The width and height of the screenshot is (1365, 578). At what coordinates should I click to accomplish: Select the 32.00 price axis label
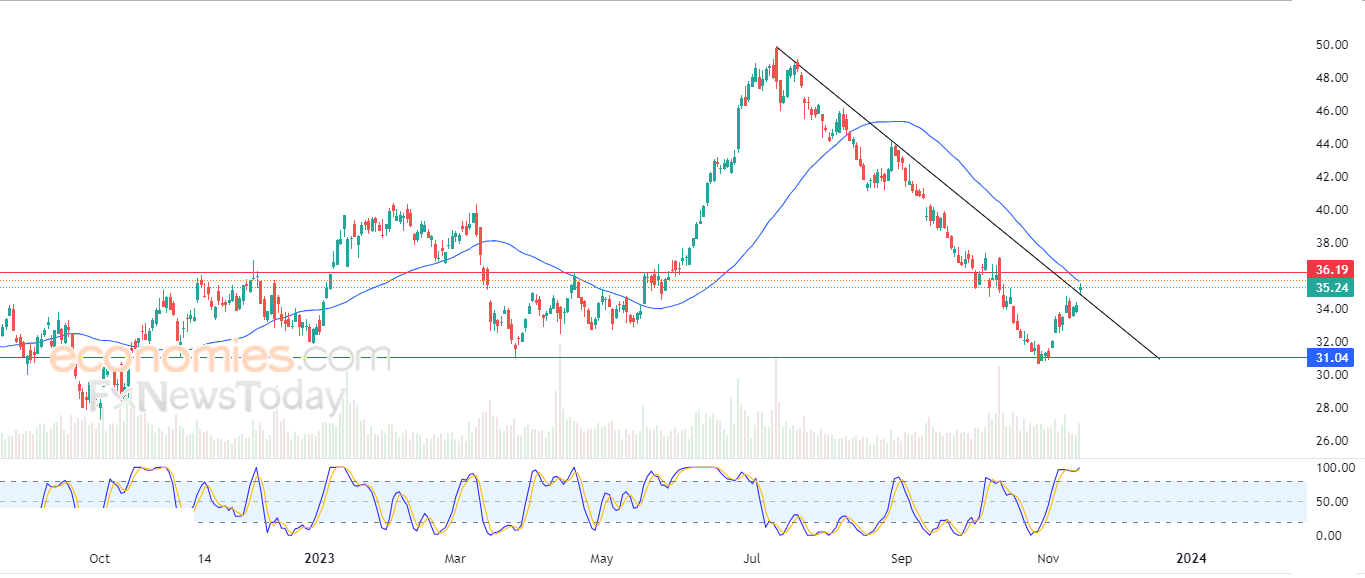click(x=1331, y=342)
